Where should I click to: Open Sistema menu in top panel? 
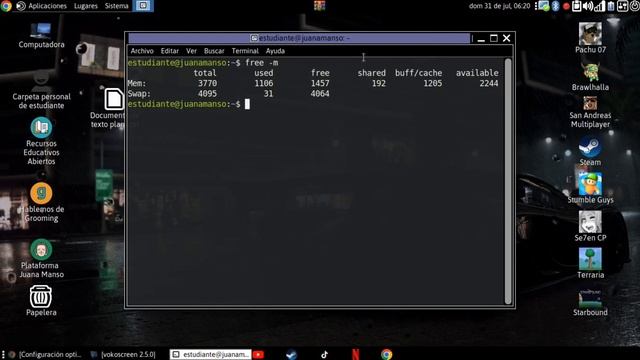click(116, 6)
